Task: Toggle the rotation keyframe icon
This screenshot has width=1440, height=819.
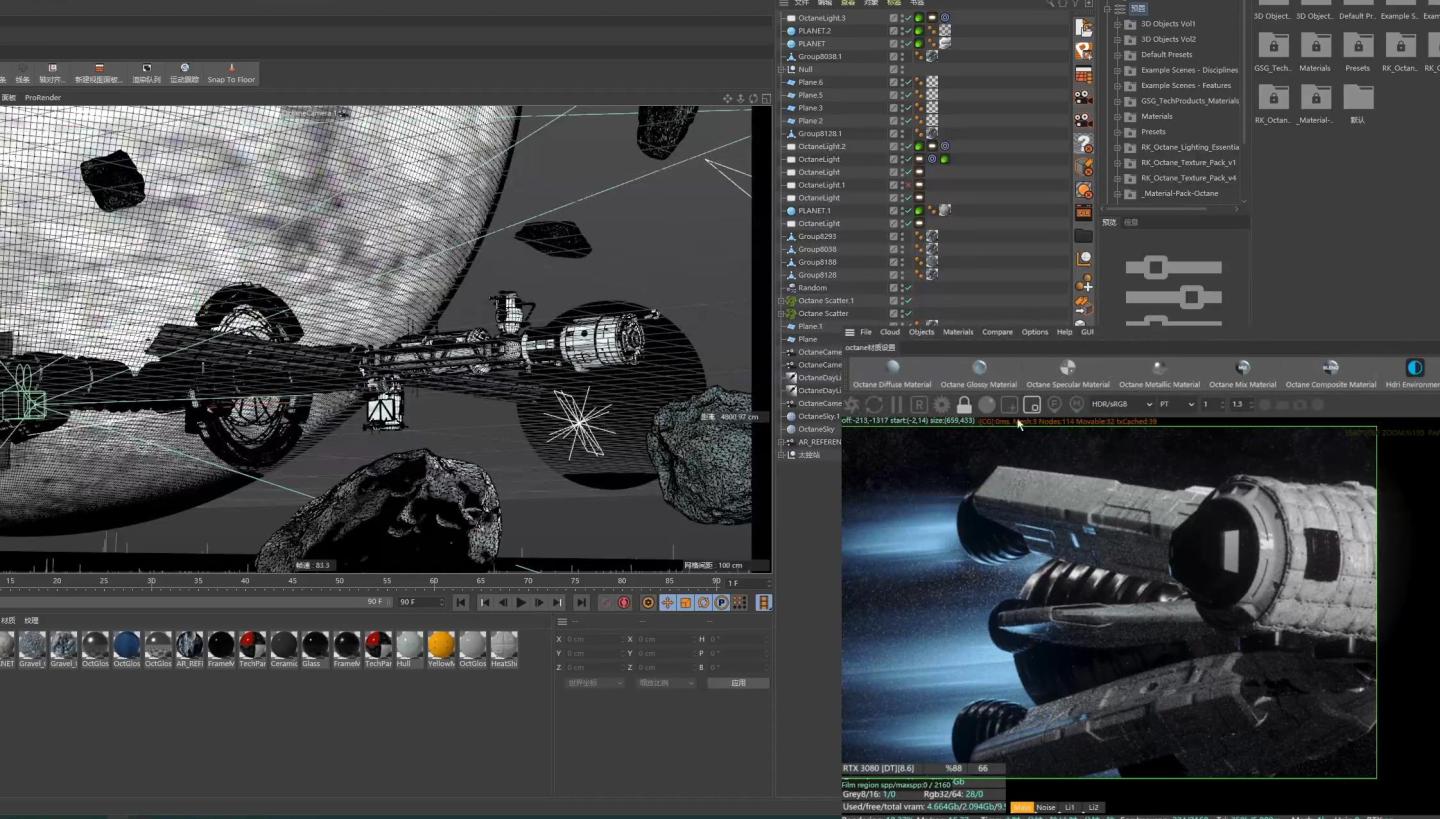Action: pyautogui.click(x=703, y=602)
